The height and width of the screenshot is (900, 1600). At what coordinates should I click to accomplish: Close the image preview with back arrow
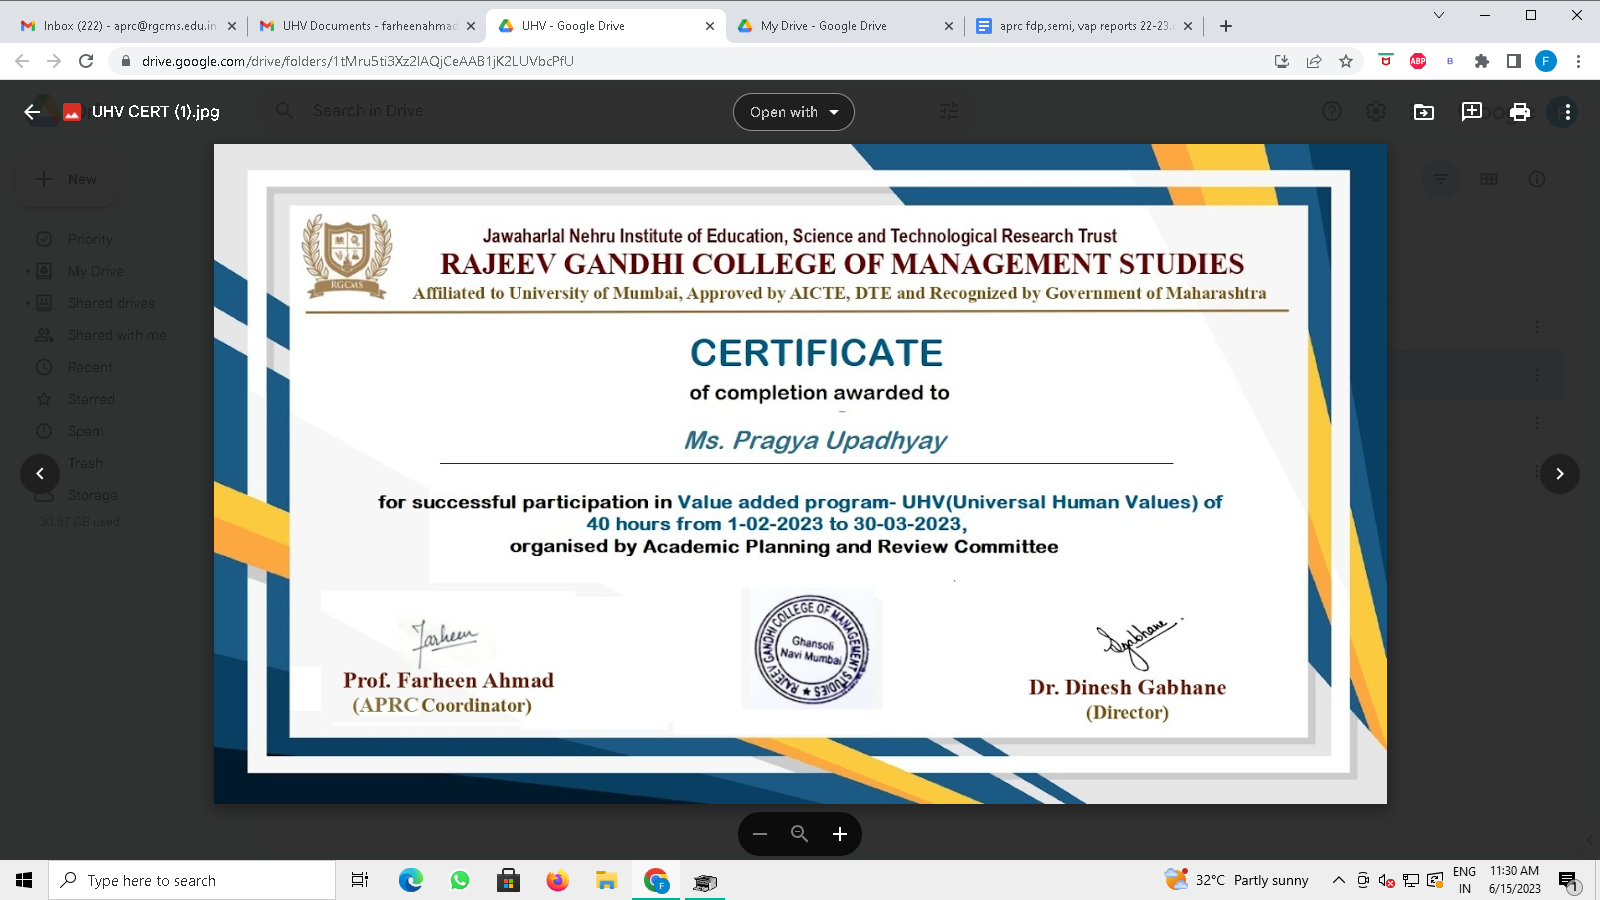tap(32, 112)
